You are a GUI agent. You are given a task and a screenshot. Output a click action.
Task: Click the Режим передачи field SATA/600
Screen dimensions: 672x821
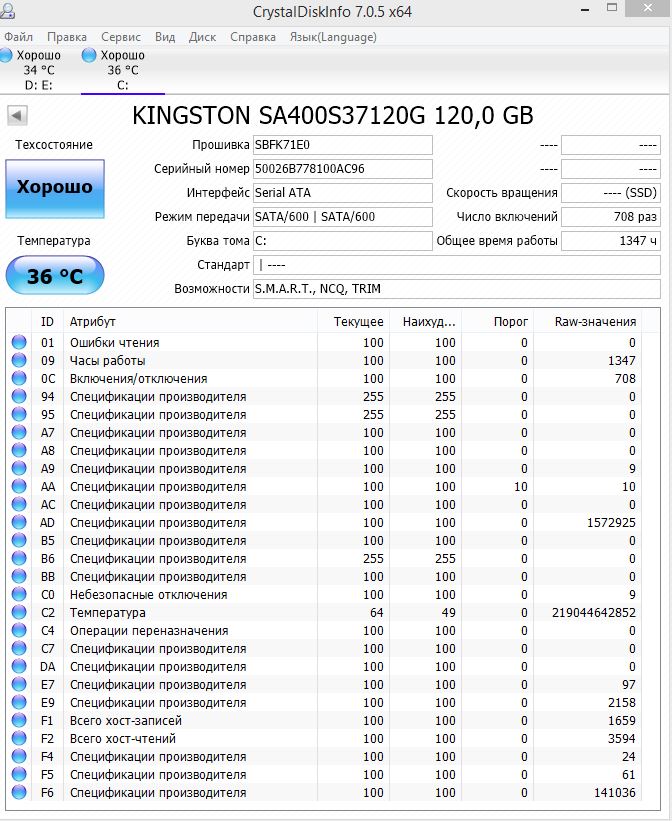[343, 217]
